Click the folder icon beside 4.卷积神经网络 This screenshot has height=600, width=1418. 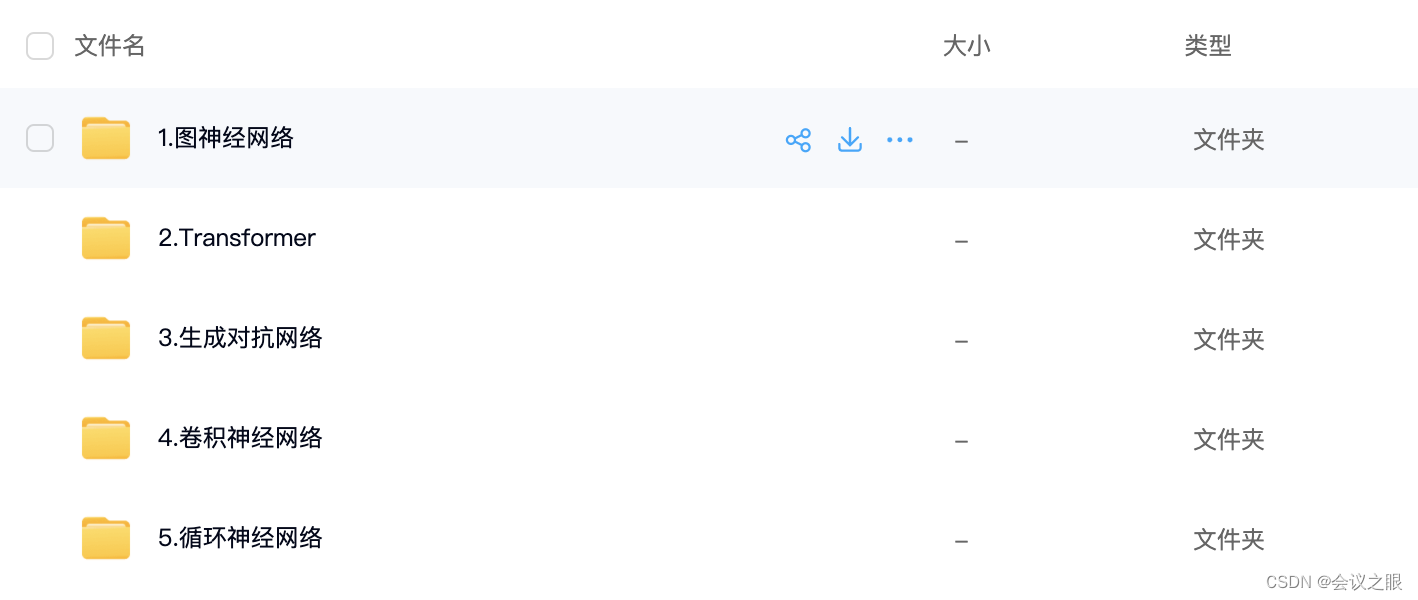point(105,438)
